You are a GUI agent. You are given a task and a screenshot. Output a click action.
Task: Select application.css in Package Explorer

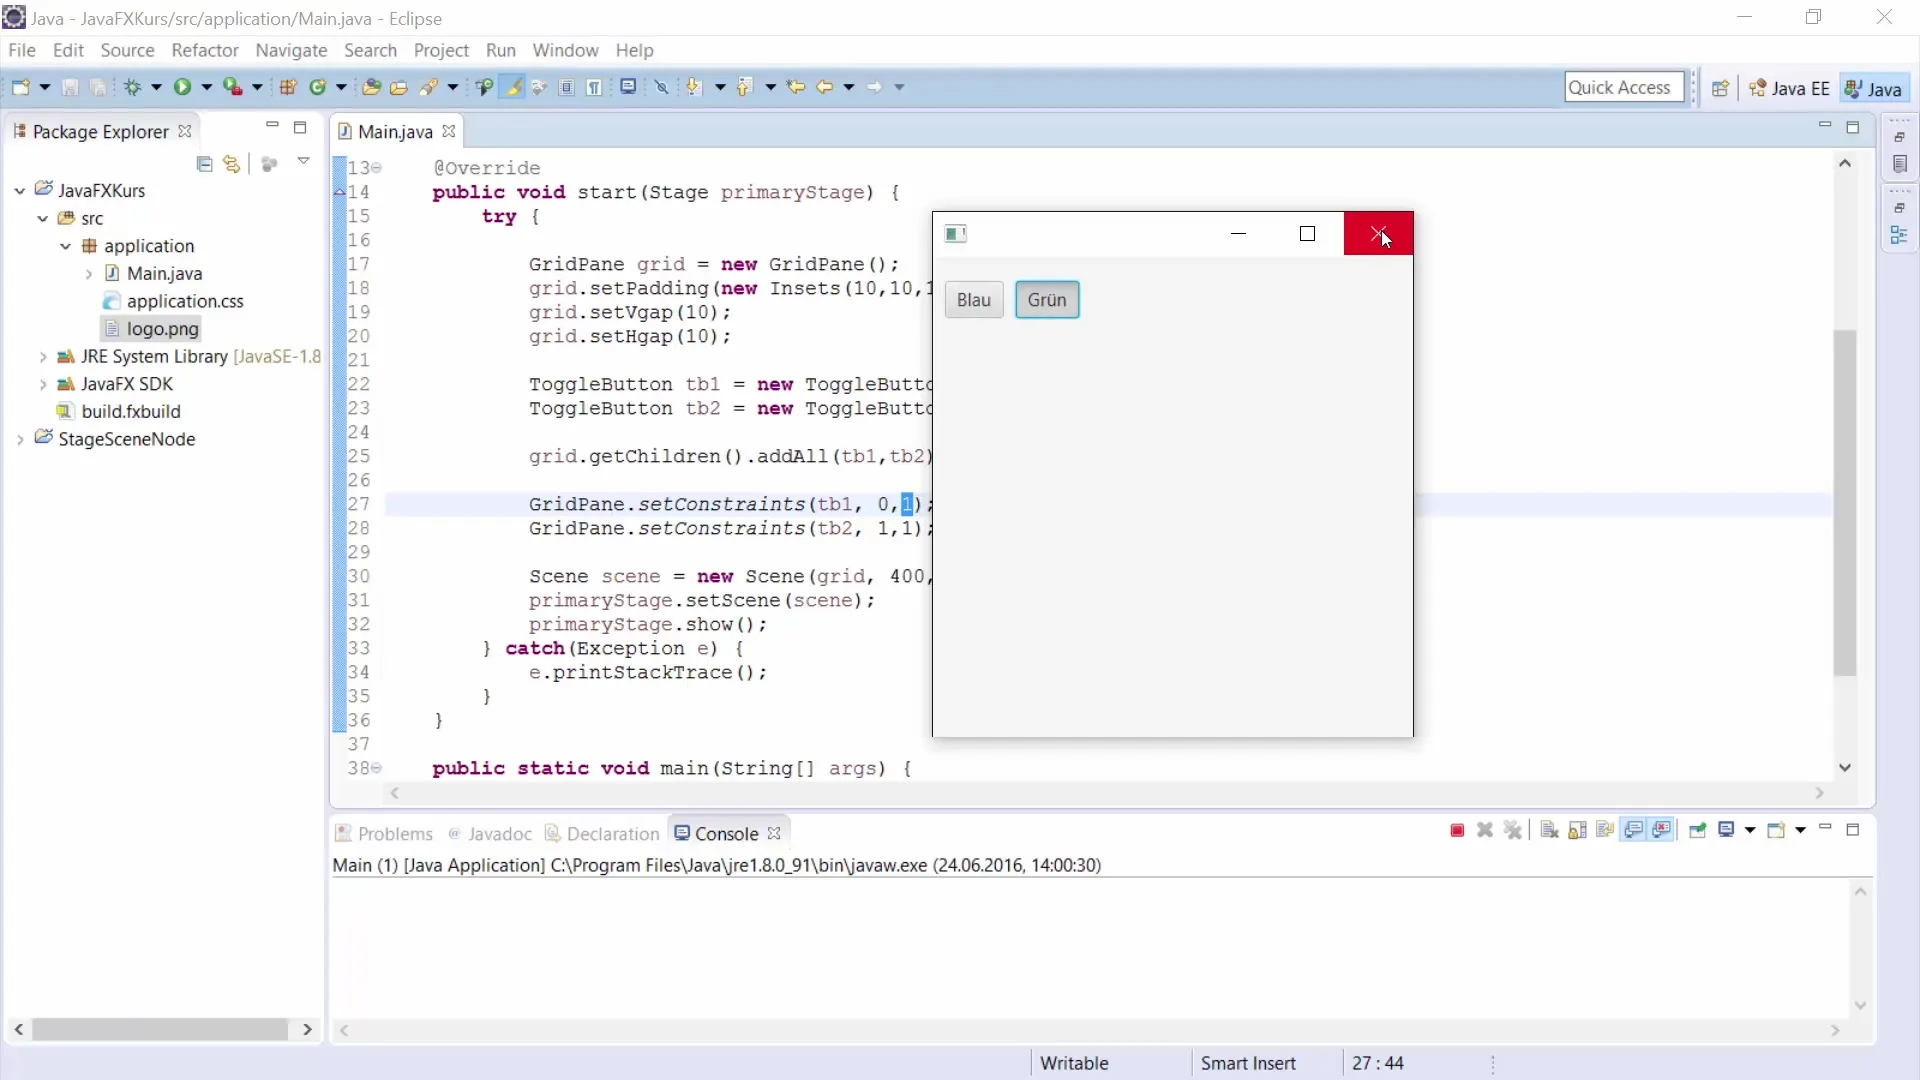click(173, 301)
